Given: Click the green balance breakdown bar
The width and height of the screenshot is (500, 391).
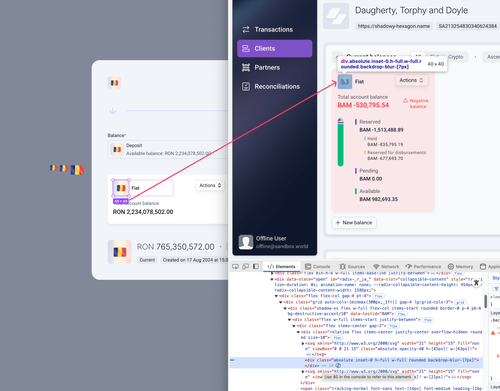Looking at the screenshot, I should coord(340,142).
